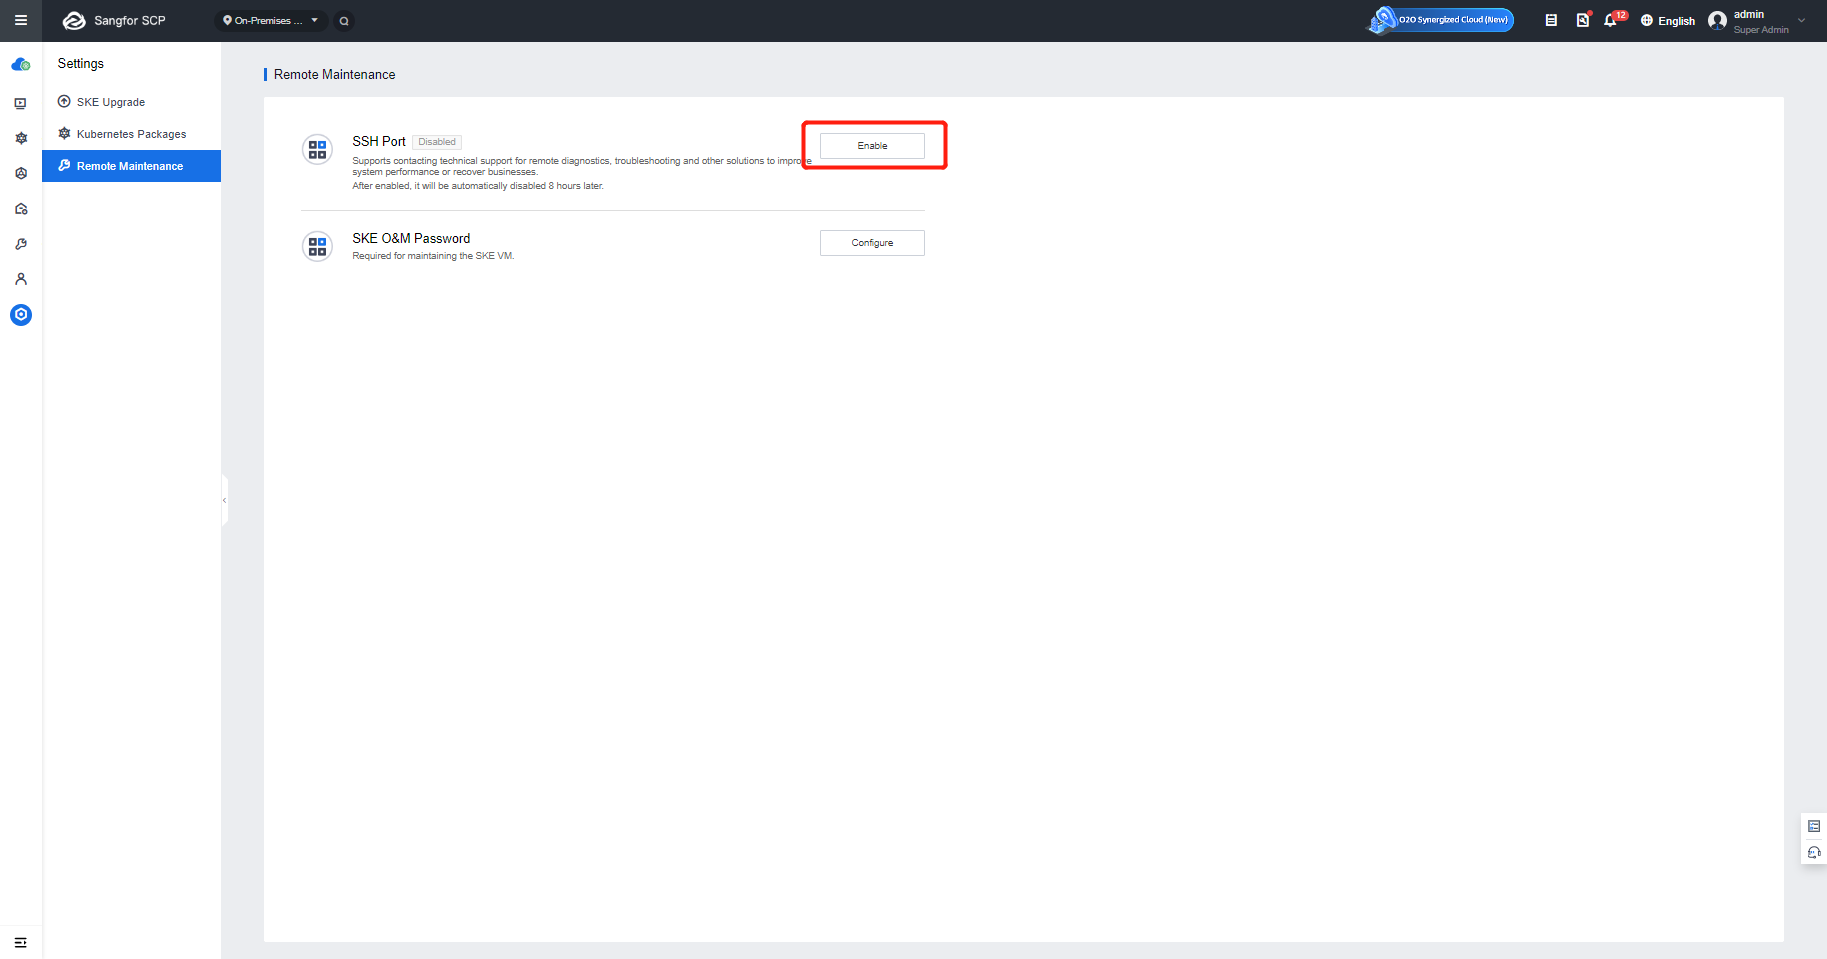The height and width of the screenshot is (959, 1827).
Task: Open Kubernetes Packages settings page
Action: tap(131, 134)
